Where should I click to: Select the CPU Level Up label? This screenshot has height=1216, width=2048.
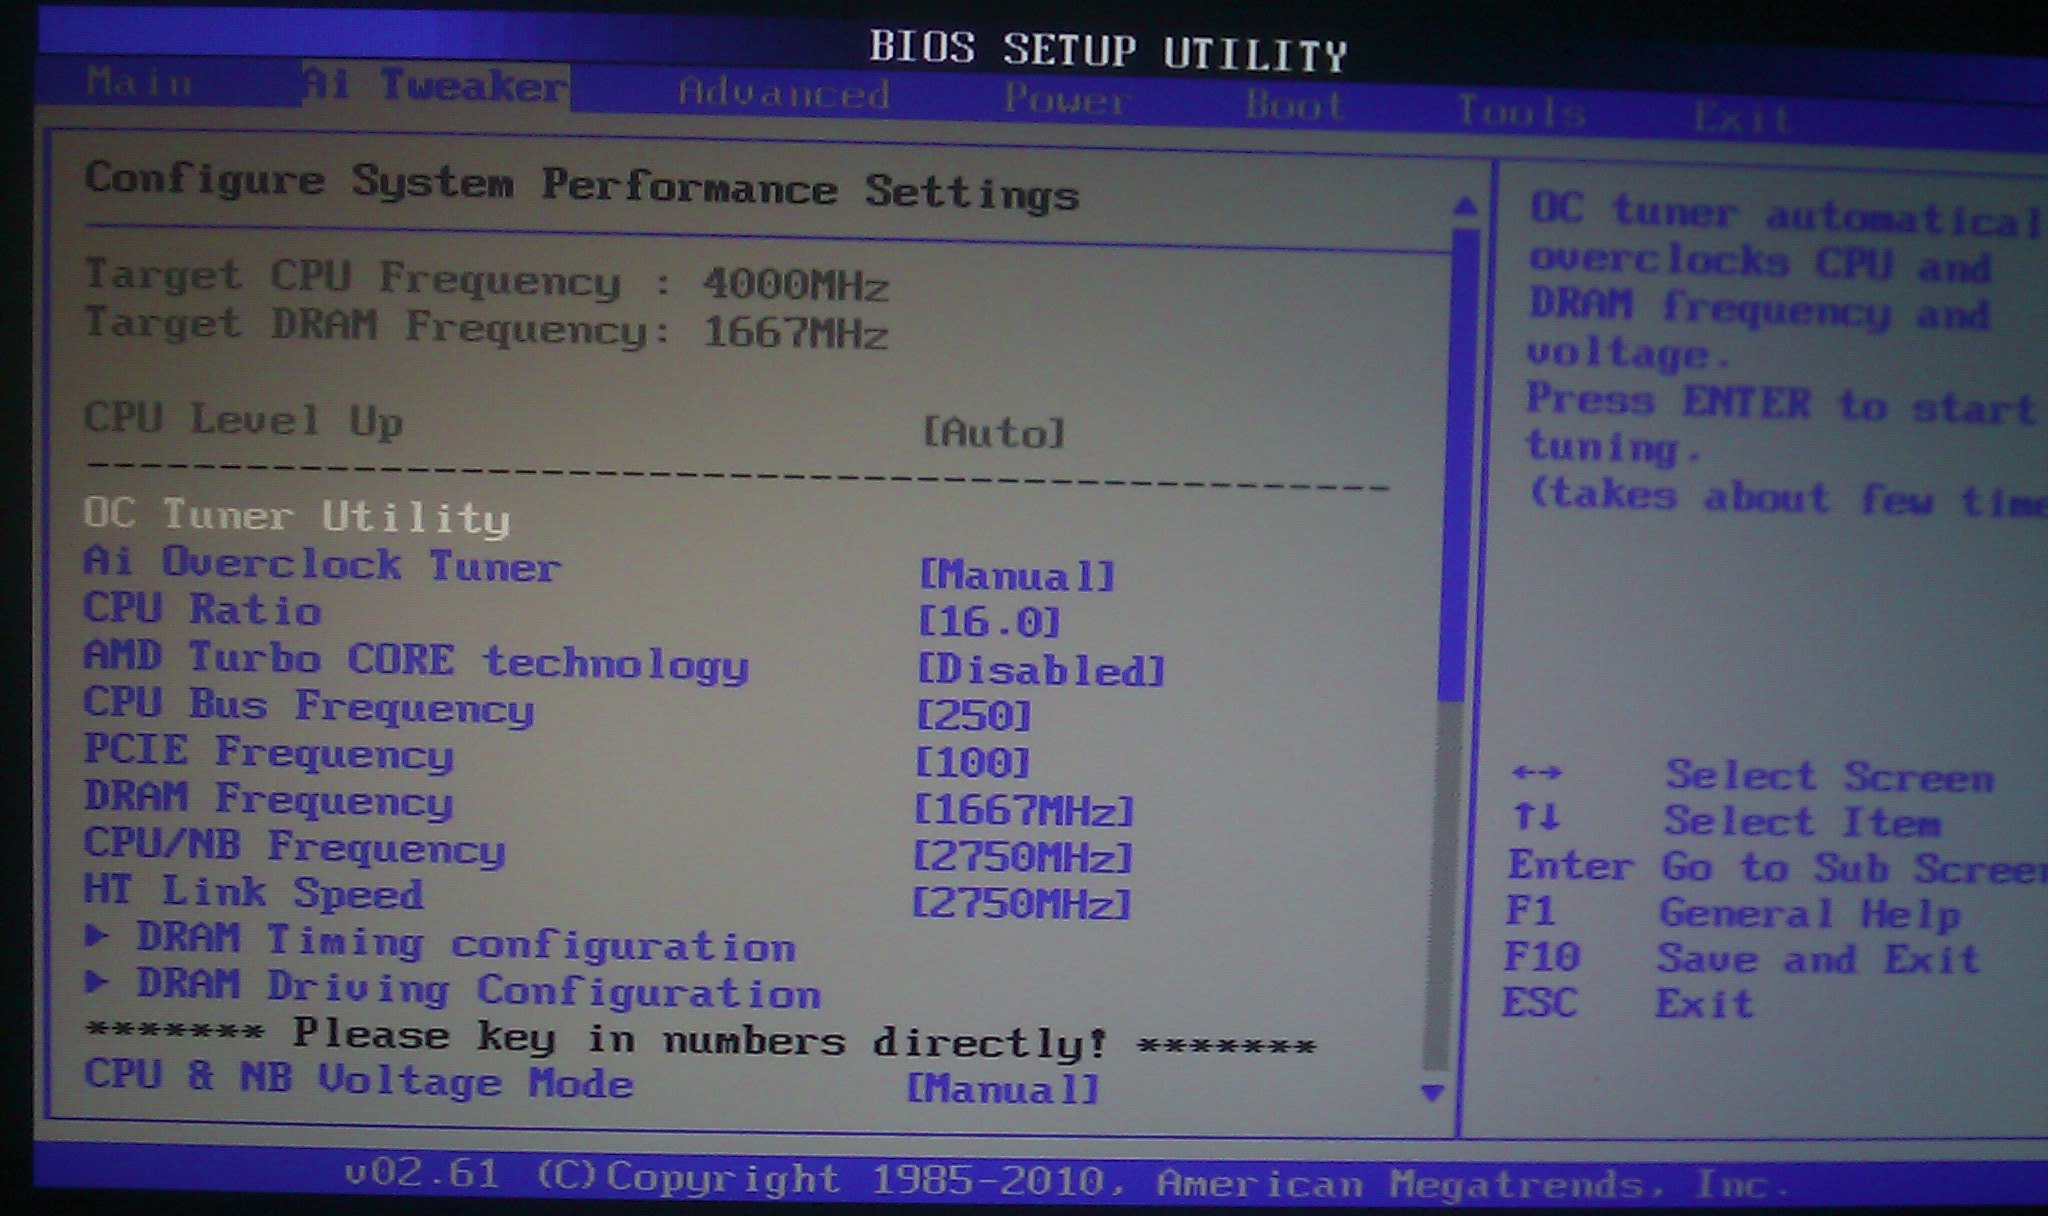(x=243, y=419)
